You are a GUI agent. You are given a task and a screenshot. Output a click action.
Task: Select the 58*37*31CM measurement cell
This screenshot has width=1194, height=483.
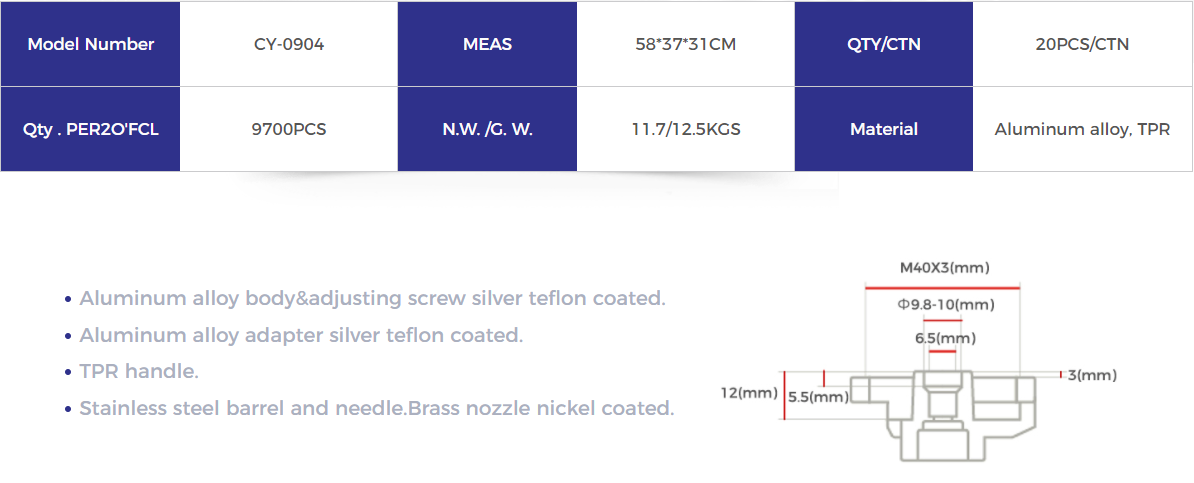click(x=686, y=44)
